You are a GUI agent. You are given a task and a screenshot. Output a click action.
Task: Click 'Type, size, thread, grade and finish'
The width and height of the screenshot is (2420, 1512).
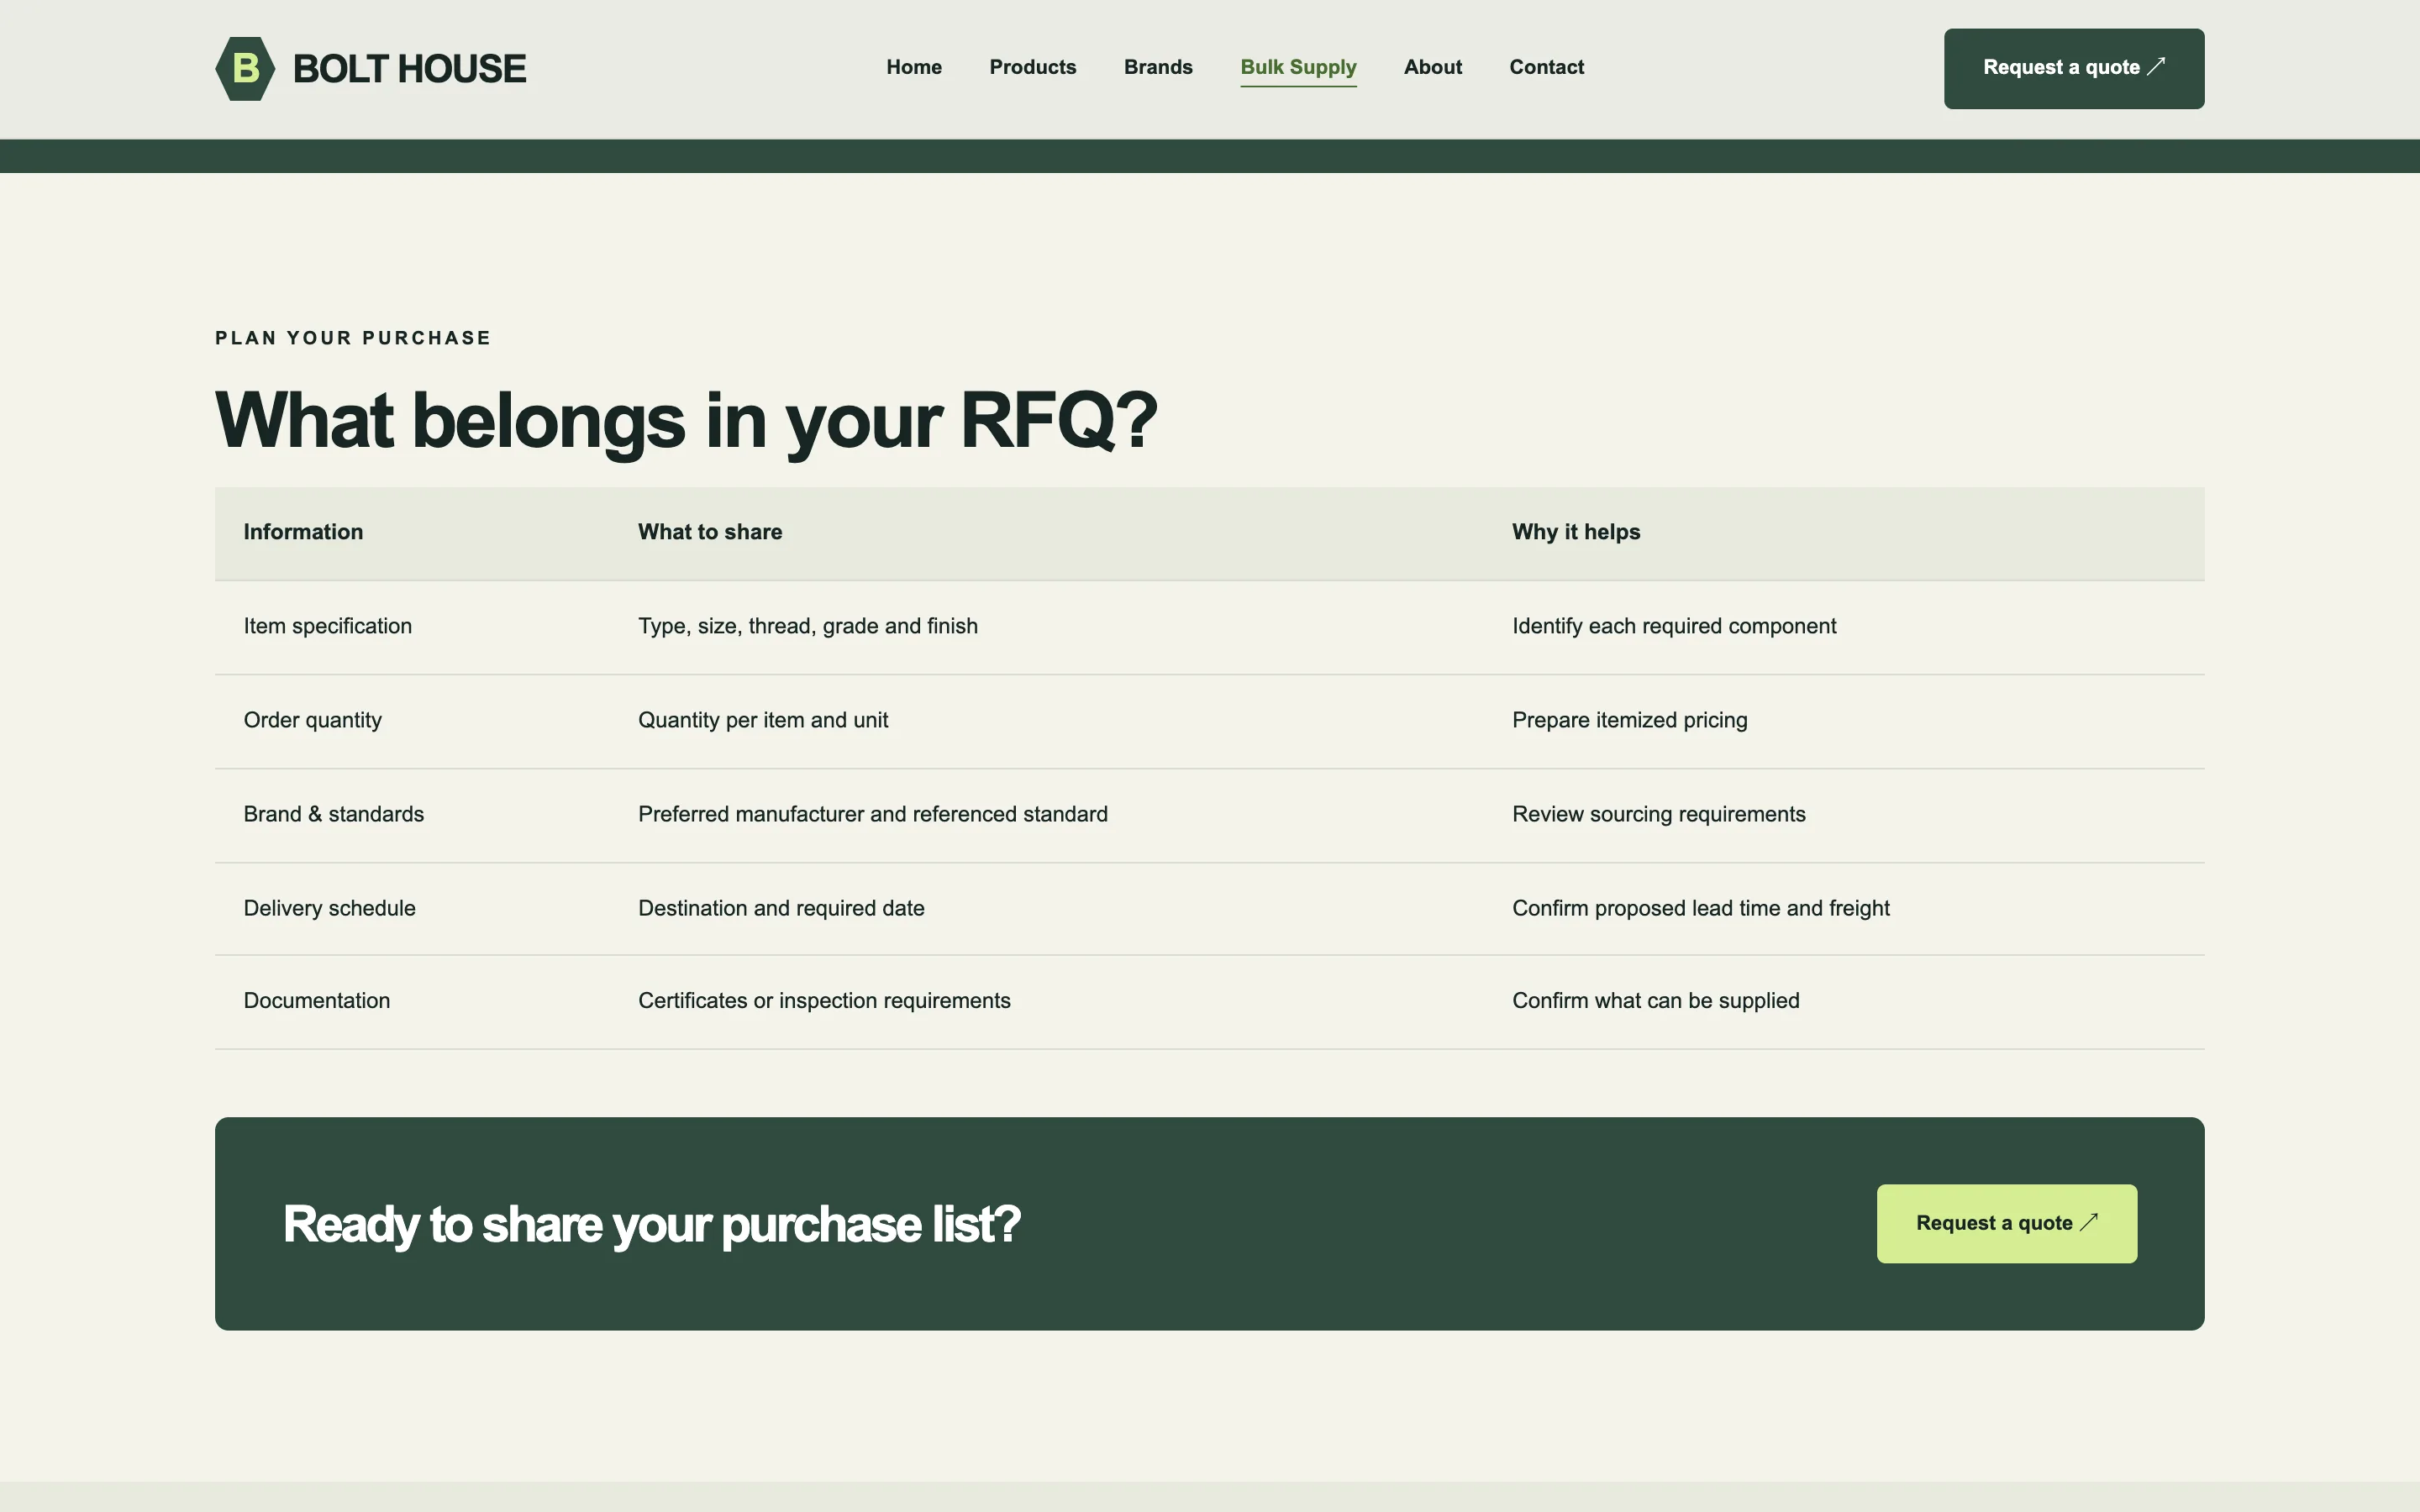(x=808, y=626)
